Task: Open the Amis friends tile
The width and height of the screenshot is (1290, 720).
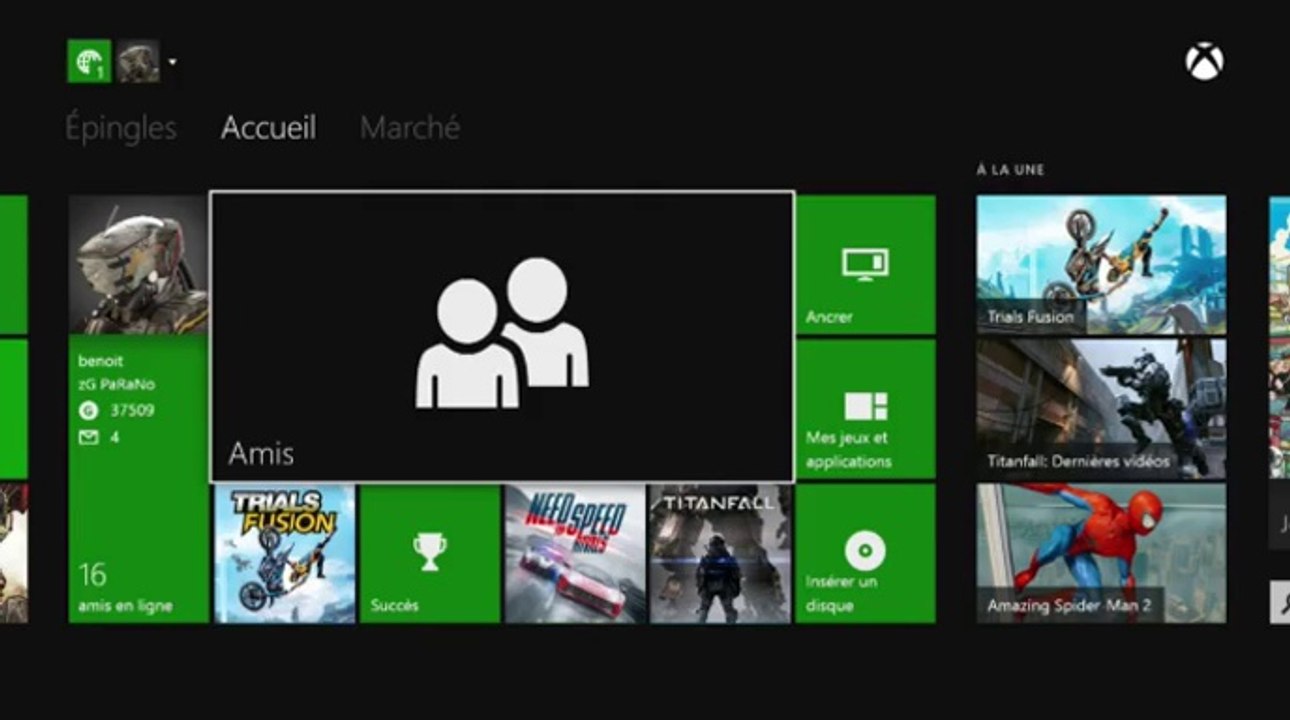Action: tap(502, 337)
